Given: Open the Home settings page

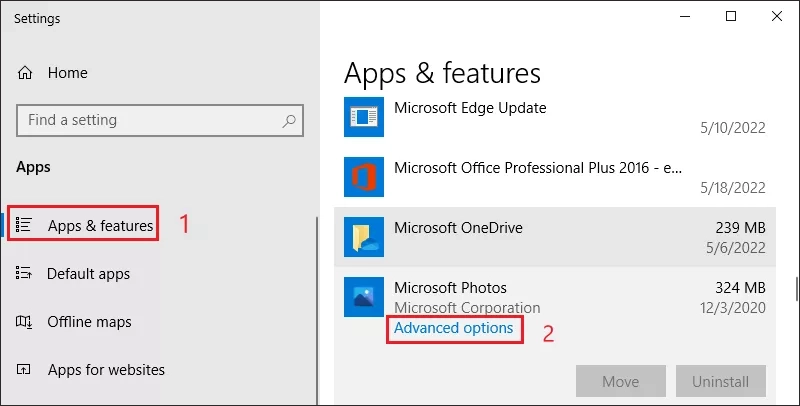Looking at the screenshot, I should point(67,73).
